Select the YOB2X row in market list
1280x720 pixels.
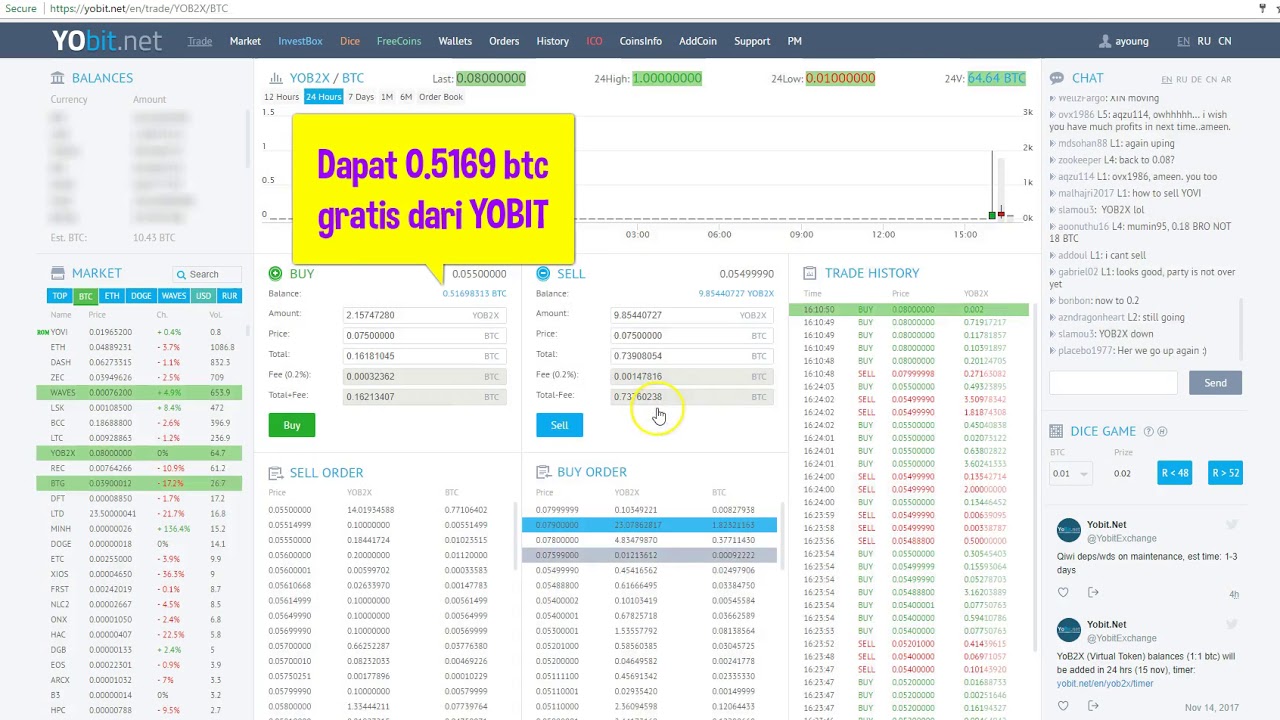click(139, 453)
